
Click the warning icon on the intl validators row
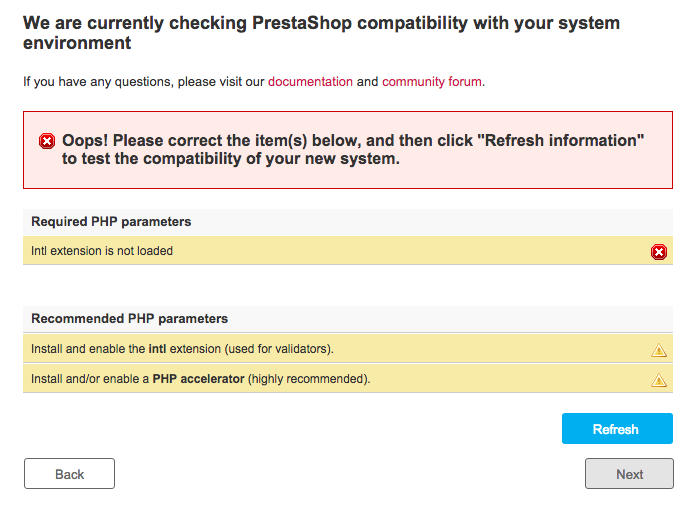[659, 350]
